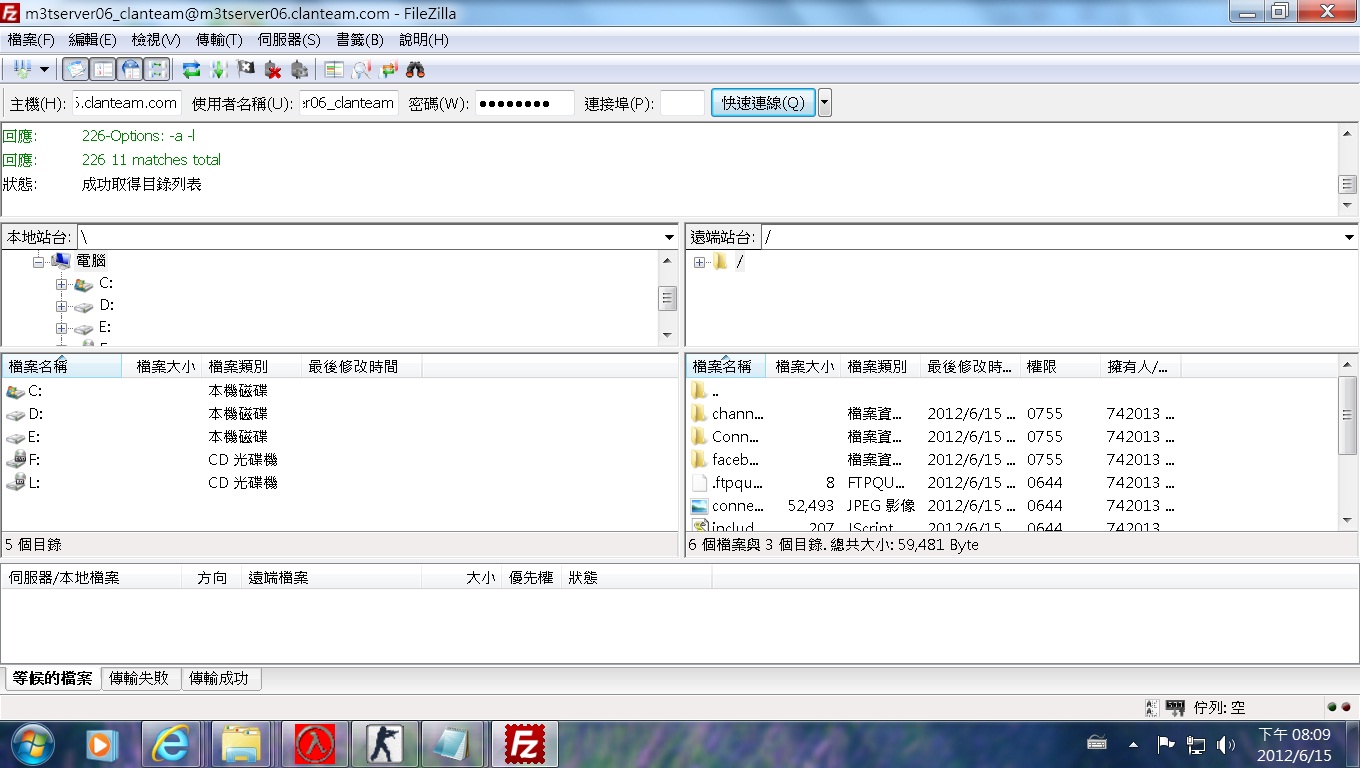Refresh the file and folder lists
This screenshot has height=768, width=1360.
click(192, 69)
